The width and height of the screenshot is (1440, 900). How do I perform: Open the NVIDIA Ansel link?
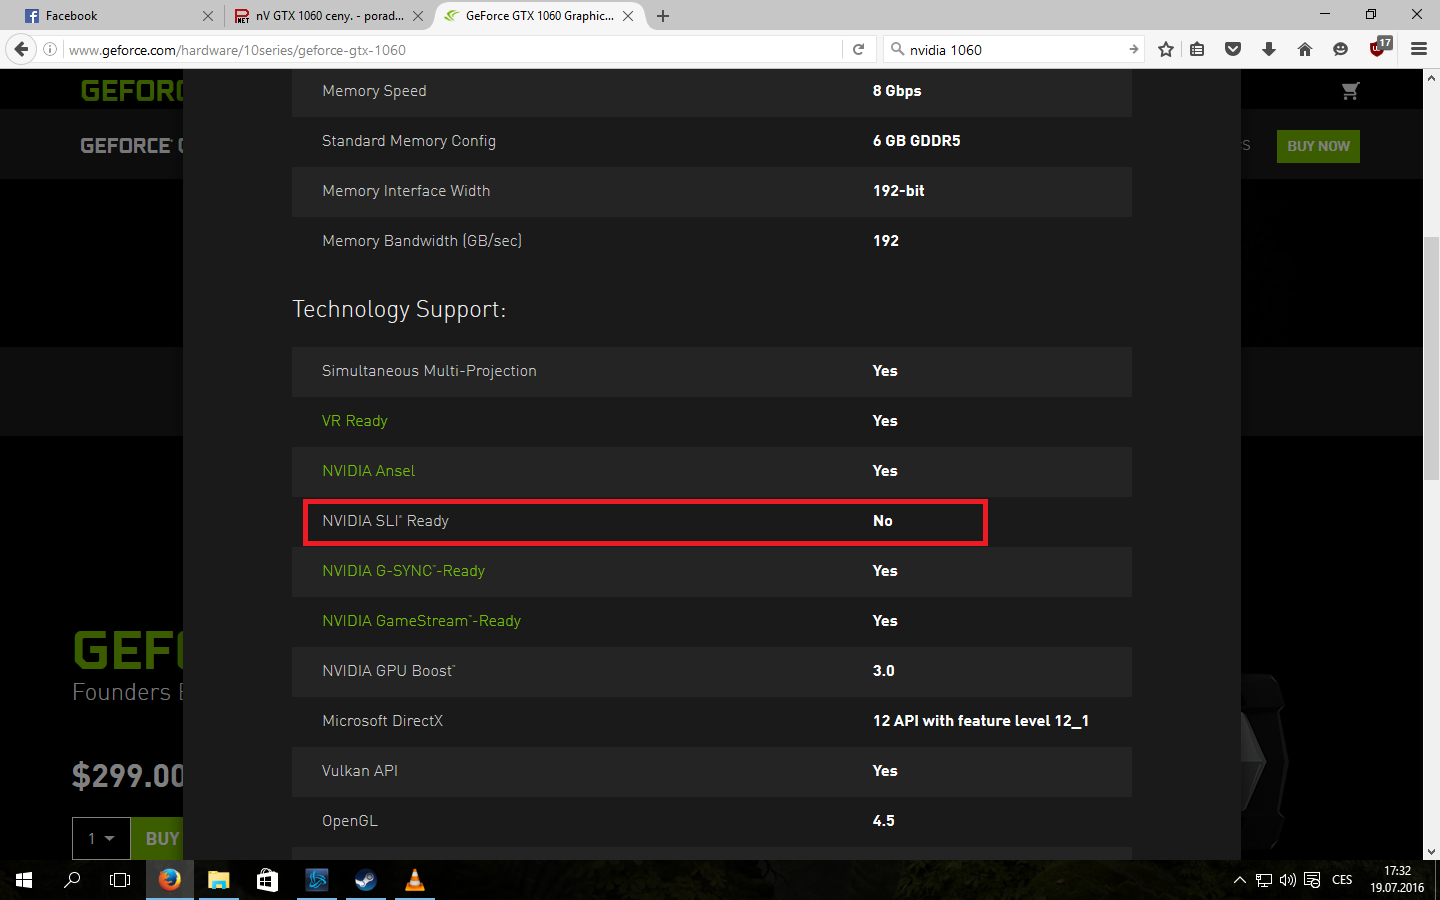point(368,471)
